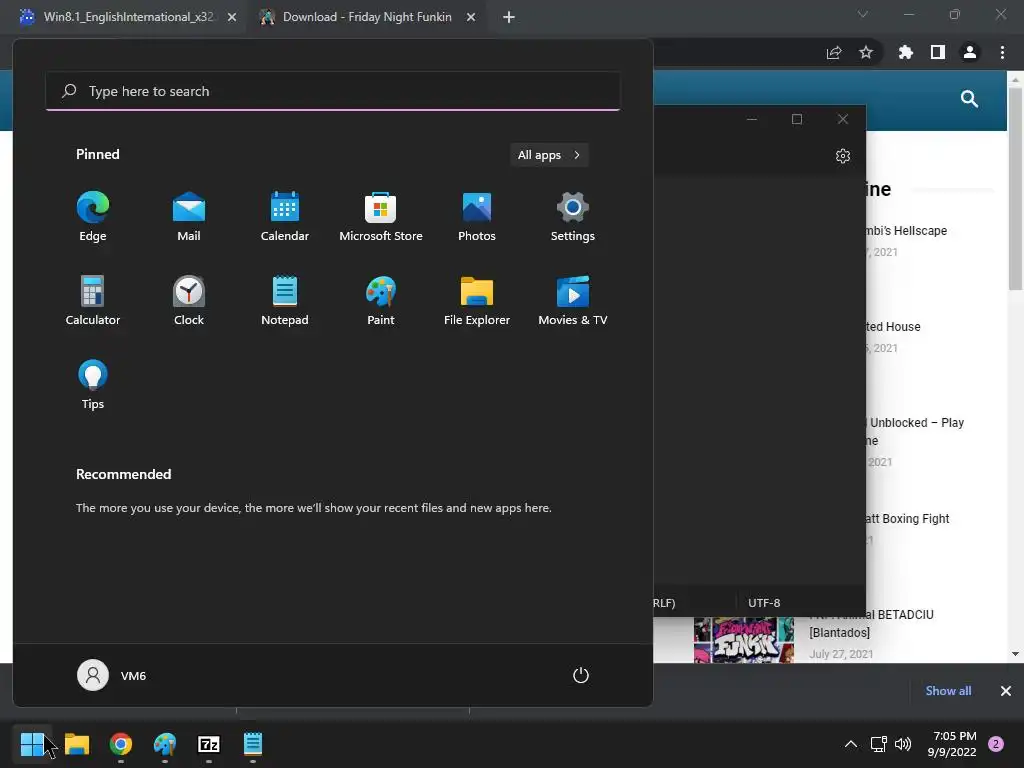Expand the All apps list
Screen dimensions: 1024x768
[x=549, y=155]
